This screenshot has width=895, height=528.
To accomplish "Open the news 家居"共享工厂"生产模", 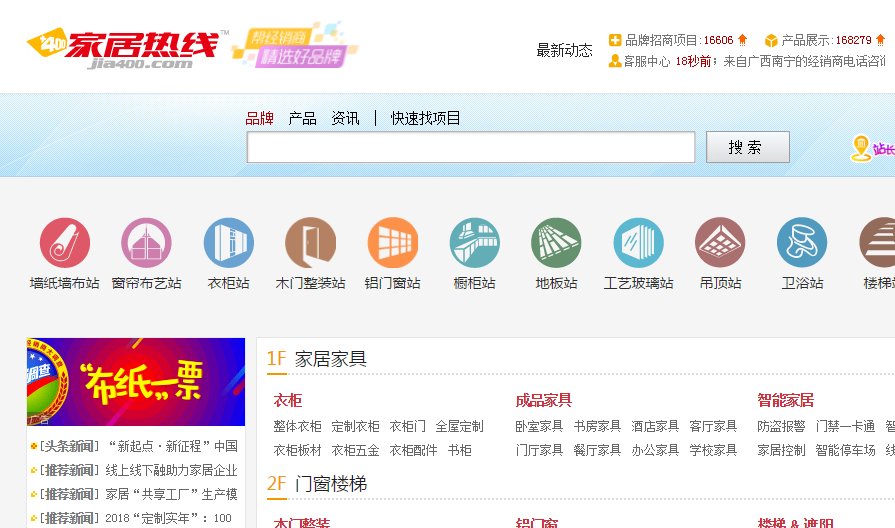I will click(x=171, y=494).
